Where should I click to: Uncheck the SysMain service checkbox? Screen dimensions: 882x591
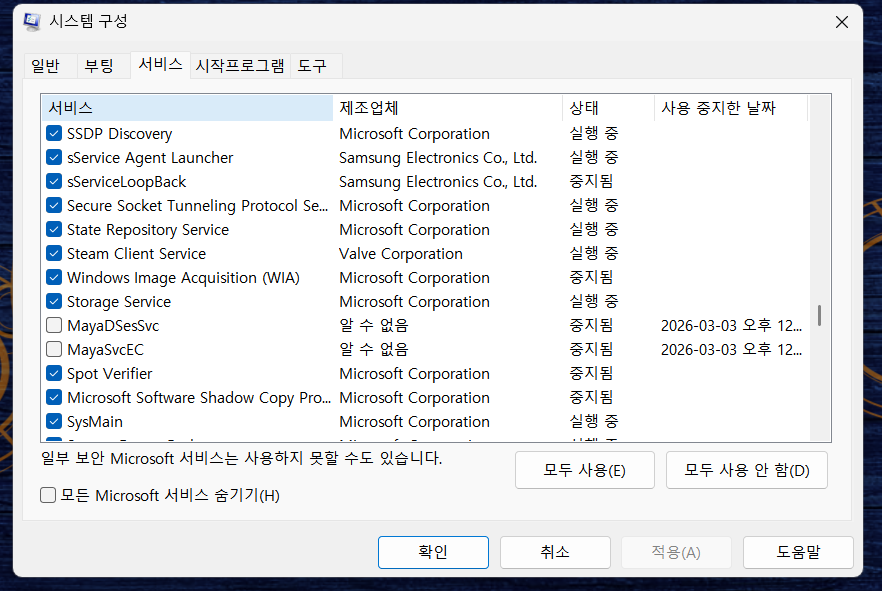coord(54,421)
